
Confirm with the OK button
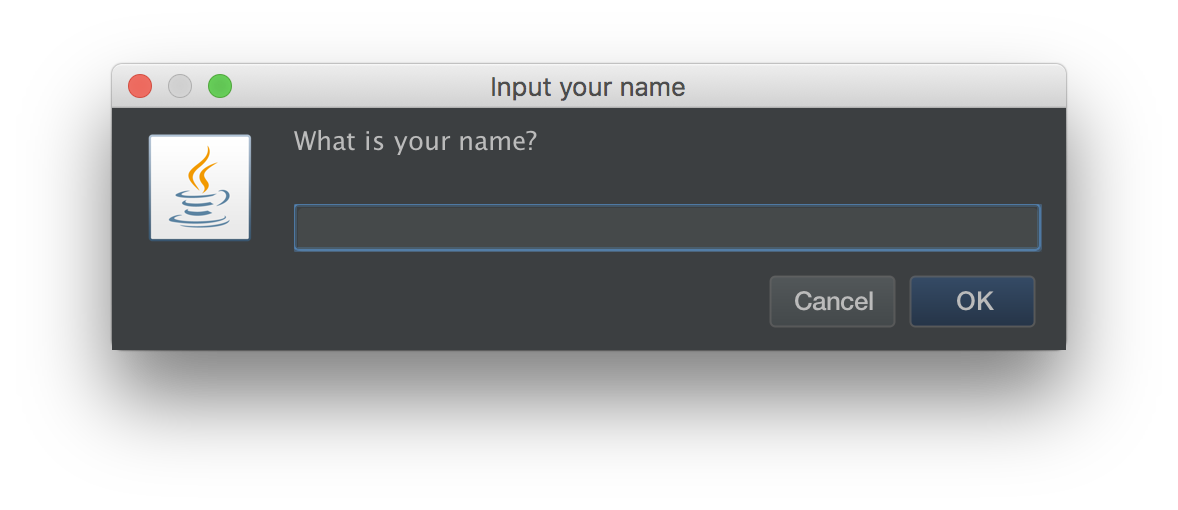(x=972, y=301)
